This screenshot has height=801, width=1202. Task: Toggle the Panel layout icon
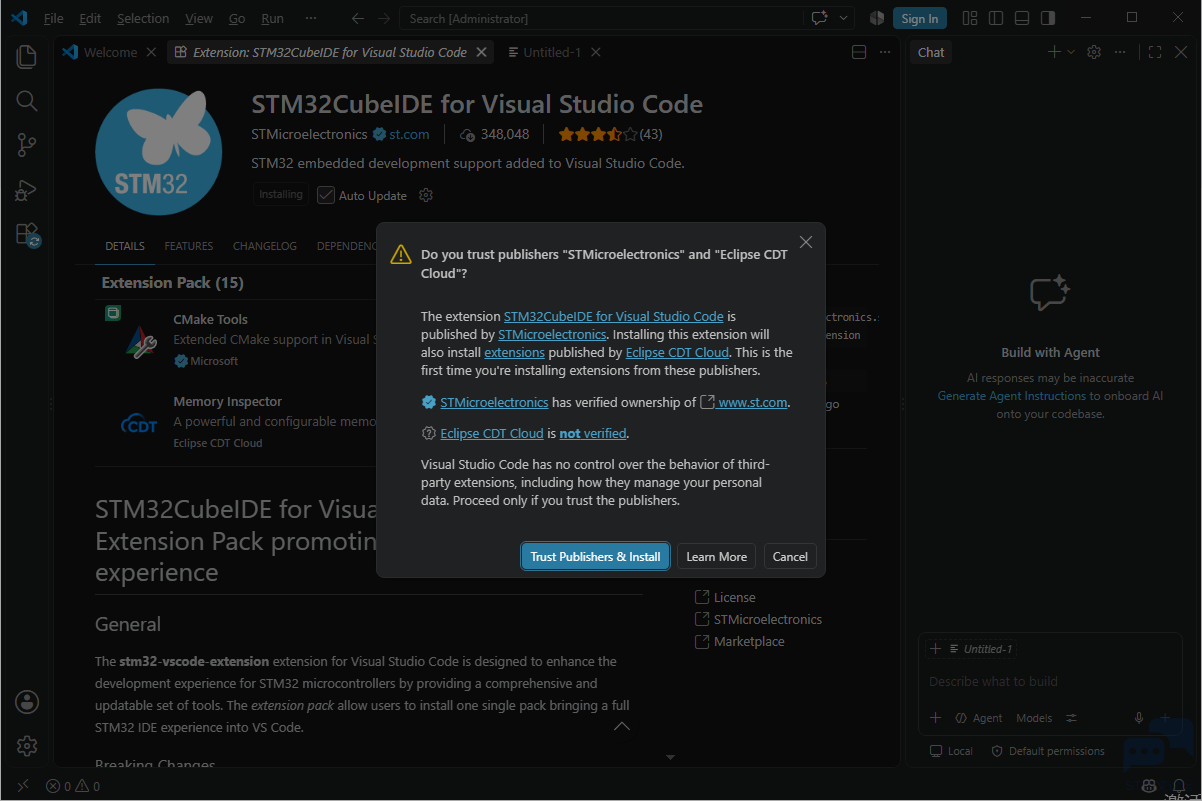click(1022, 18)
